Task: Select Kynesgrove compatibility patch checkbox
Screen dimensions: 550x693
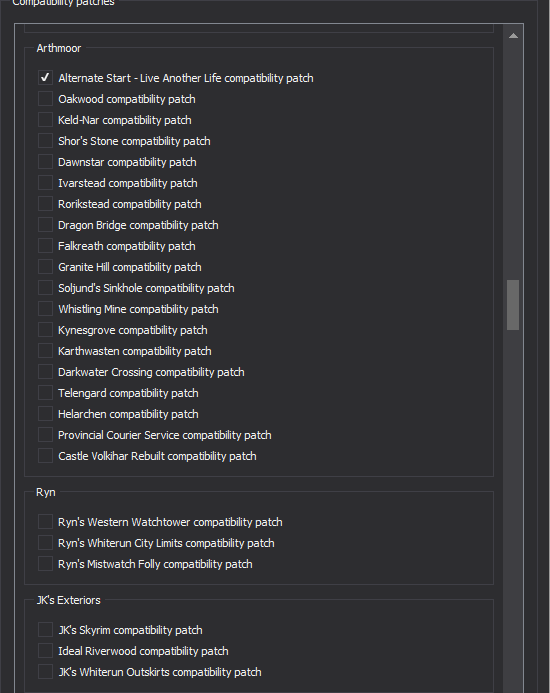Action: [x=45, y=330]
